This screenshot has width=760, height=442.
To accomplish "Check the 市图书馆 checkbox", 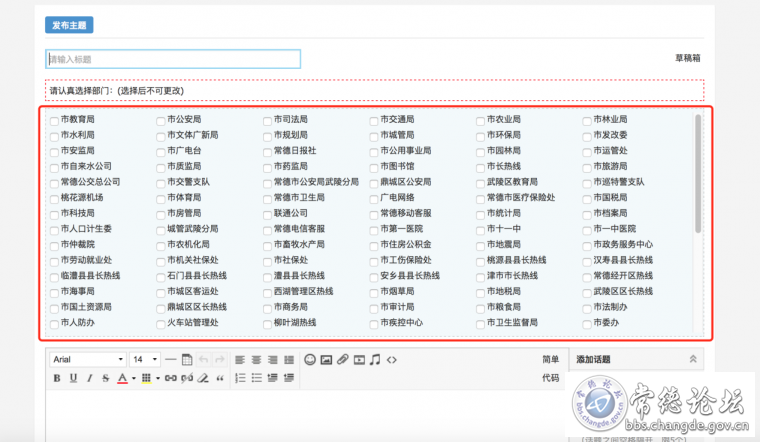I will pos(374,168).
